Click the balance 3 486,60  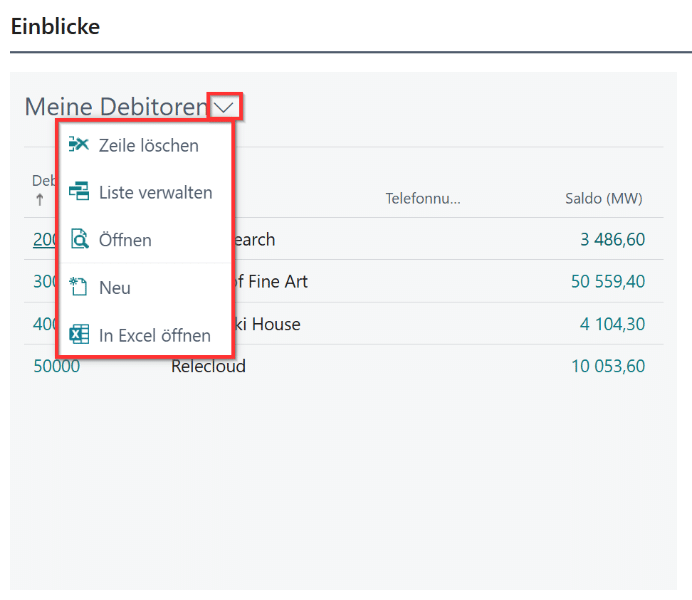[x=612, y=240]
